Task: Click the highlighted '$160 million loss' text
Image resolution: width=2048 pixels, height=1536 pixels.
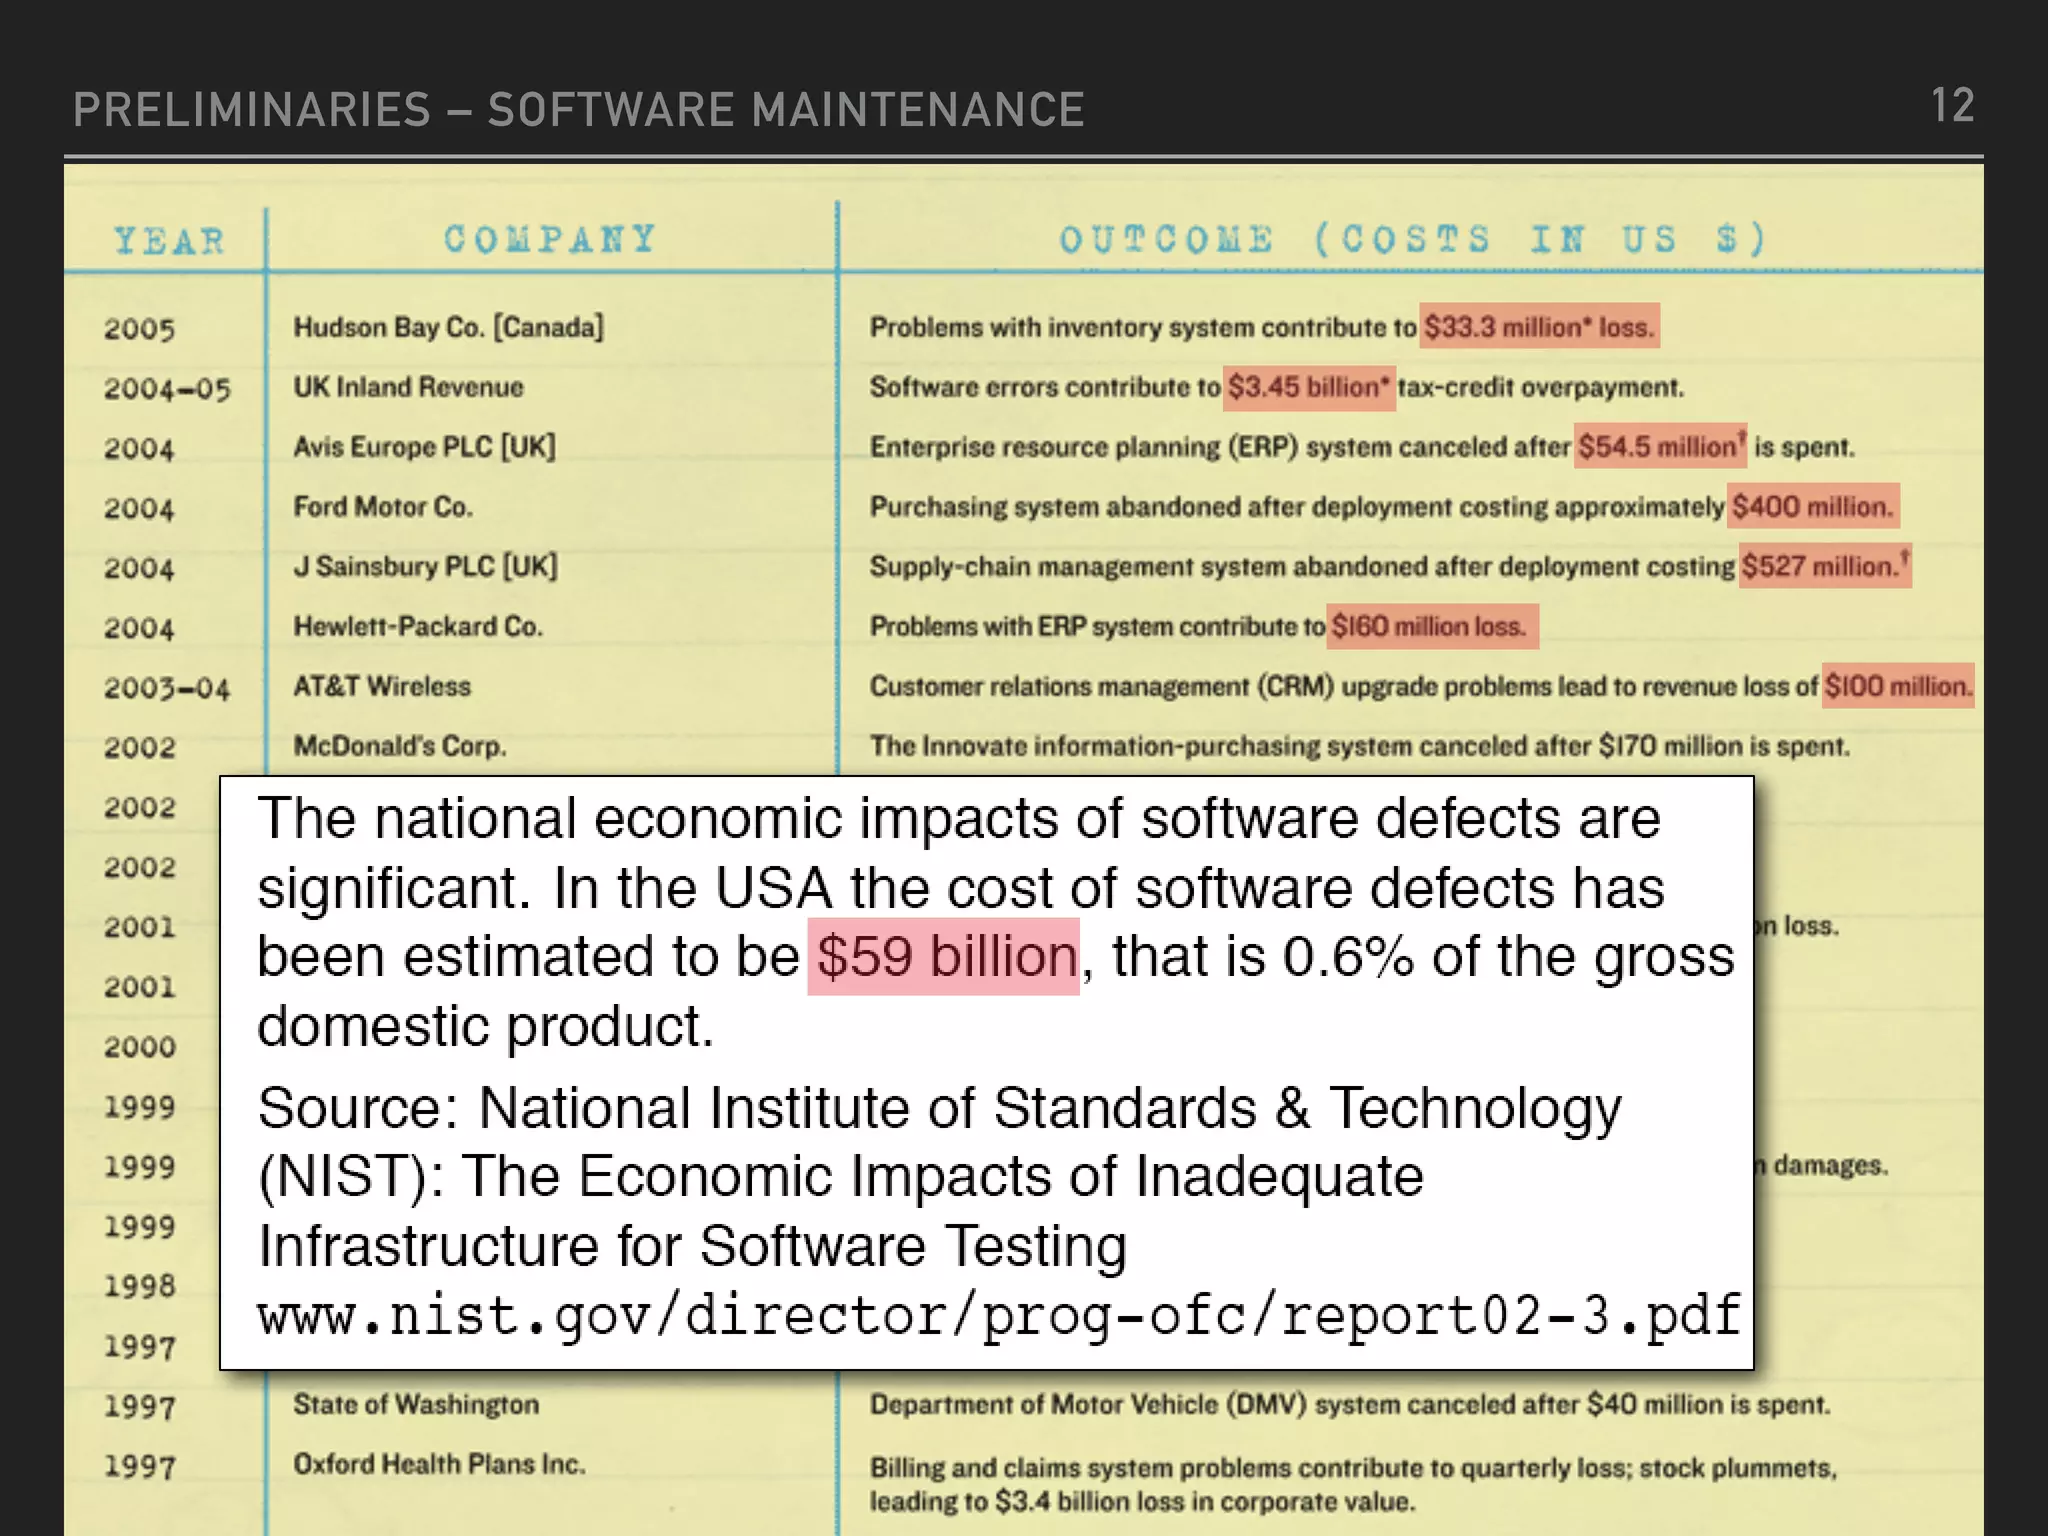Action: tap(1432, 626)
